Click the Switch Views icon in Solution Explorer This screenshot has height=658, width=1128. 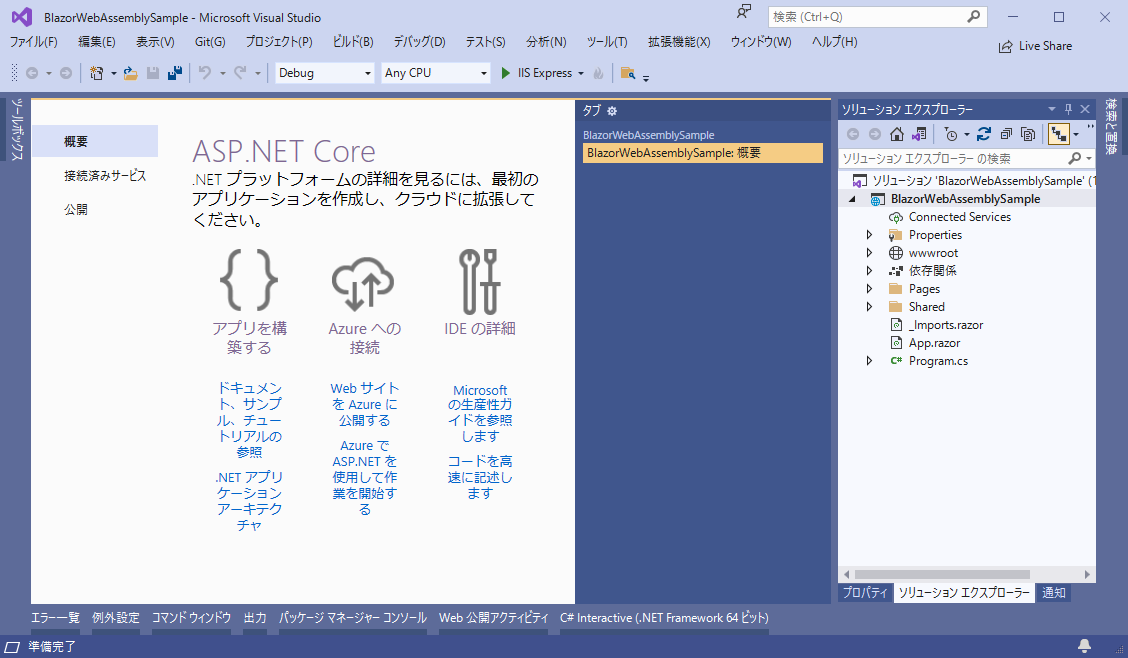tap(919, 134)
